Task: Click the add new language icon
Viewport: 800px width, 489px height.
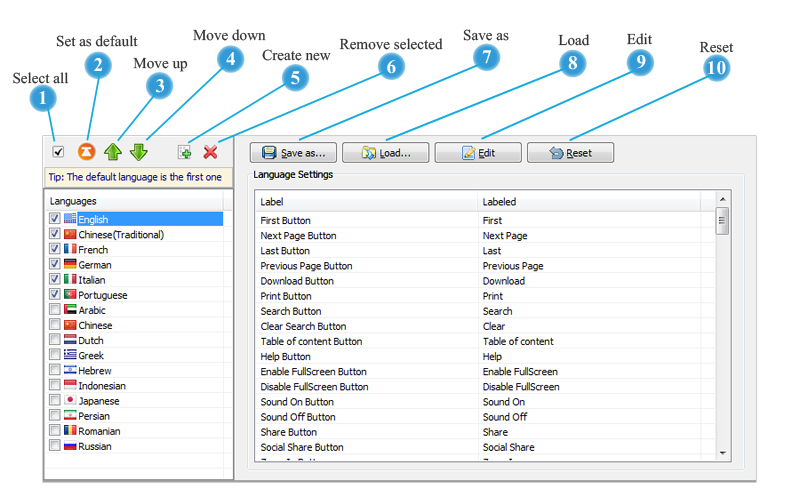Action: 184,152
